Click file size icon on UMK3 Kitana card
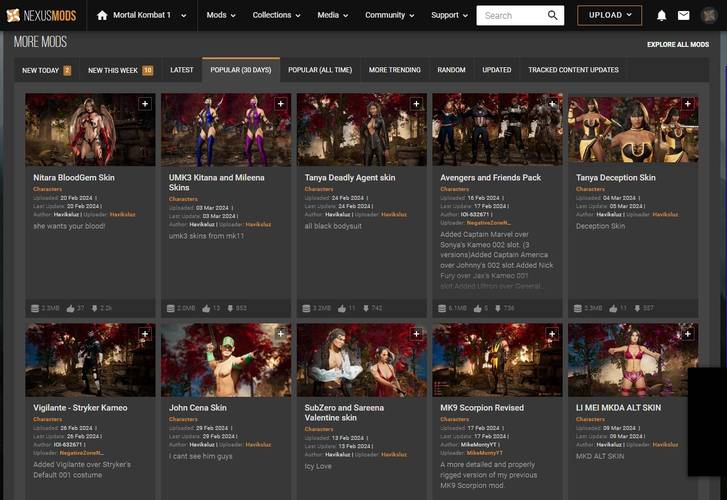Viewport: 727px width, 500px height. pyautogui.click(x=171, y=308)
